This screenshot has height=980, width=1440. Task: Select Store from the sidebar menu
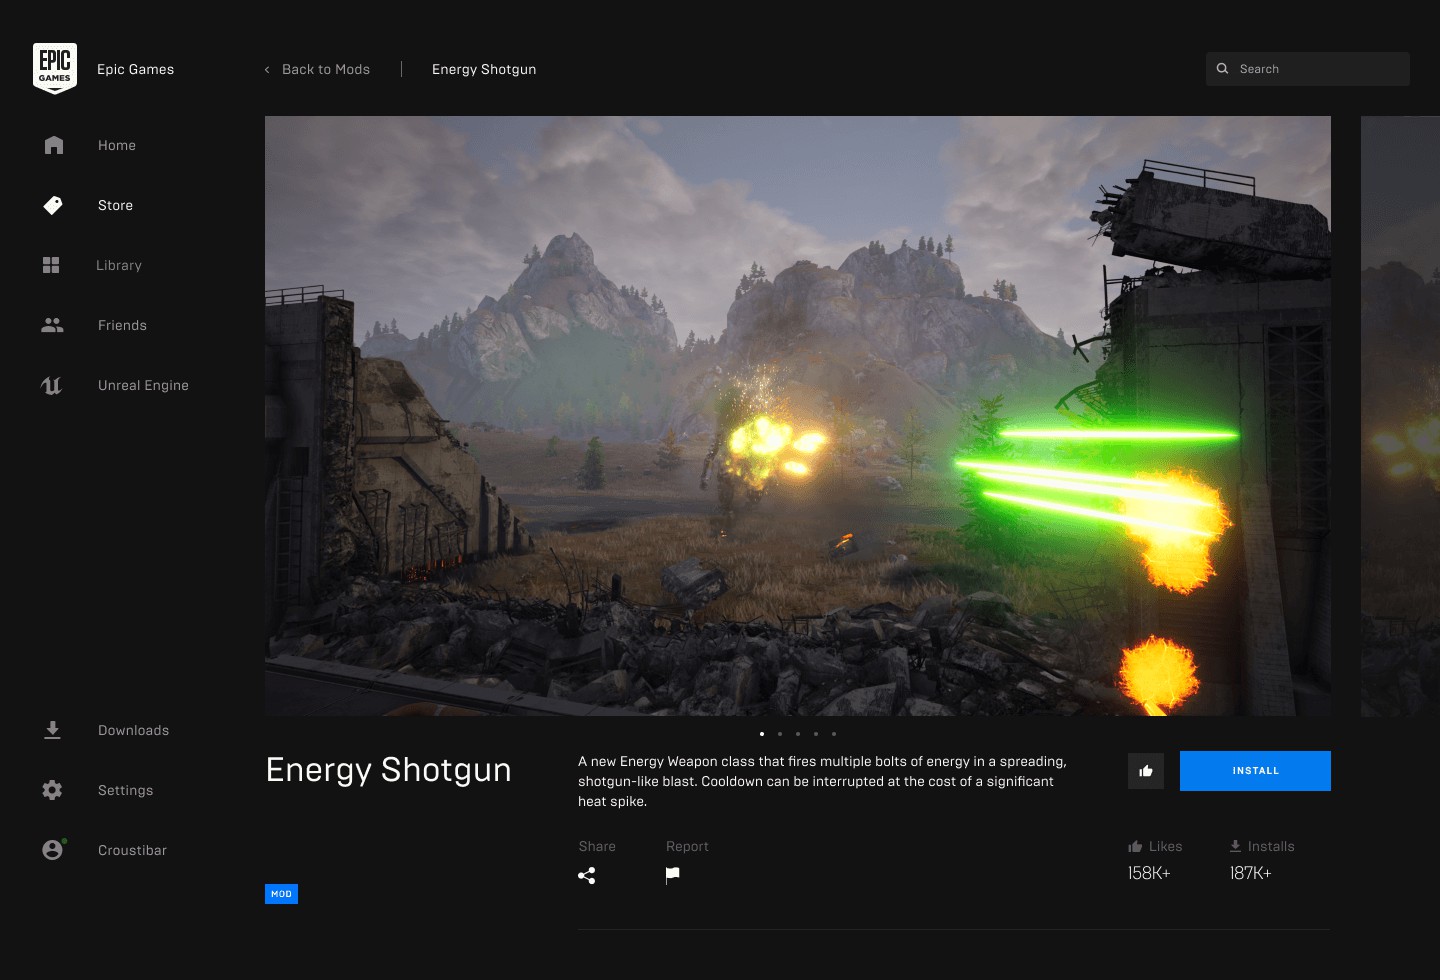coord(115,205)
